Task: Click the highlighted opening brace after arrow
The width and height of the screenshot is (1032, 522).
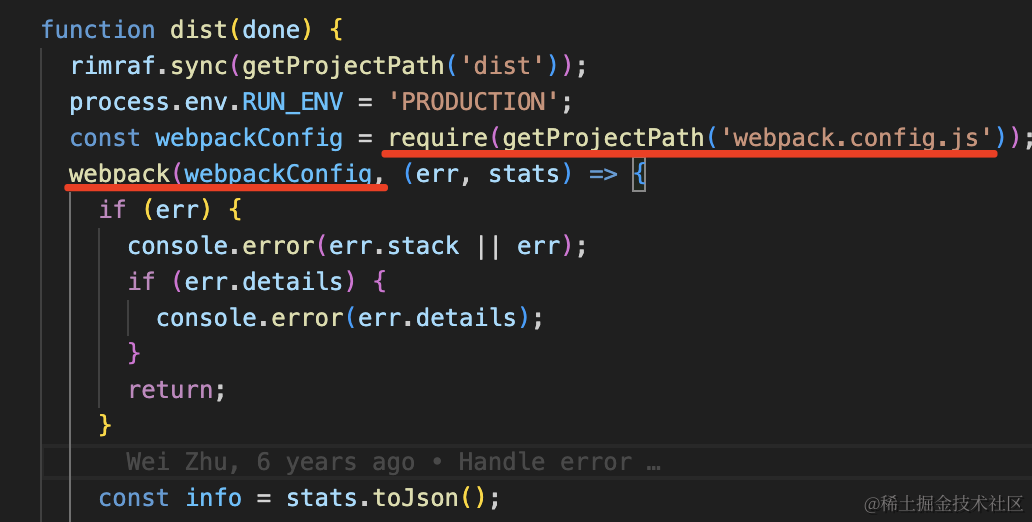Action: point(638,174)
